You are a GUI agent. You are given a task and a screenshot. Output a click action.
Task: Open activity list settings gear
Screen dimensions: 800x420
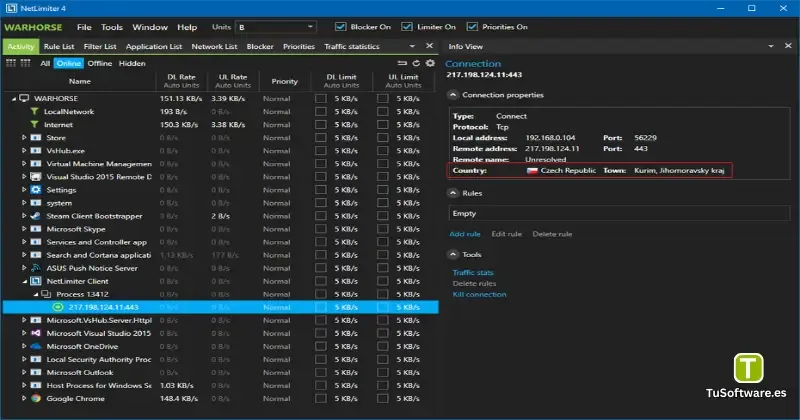pos(430,63)
